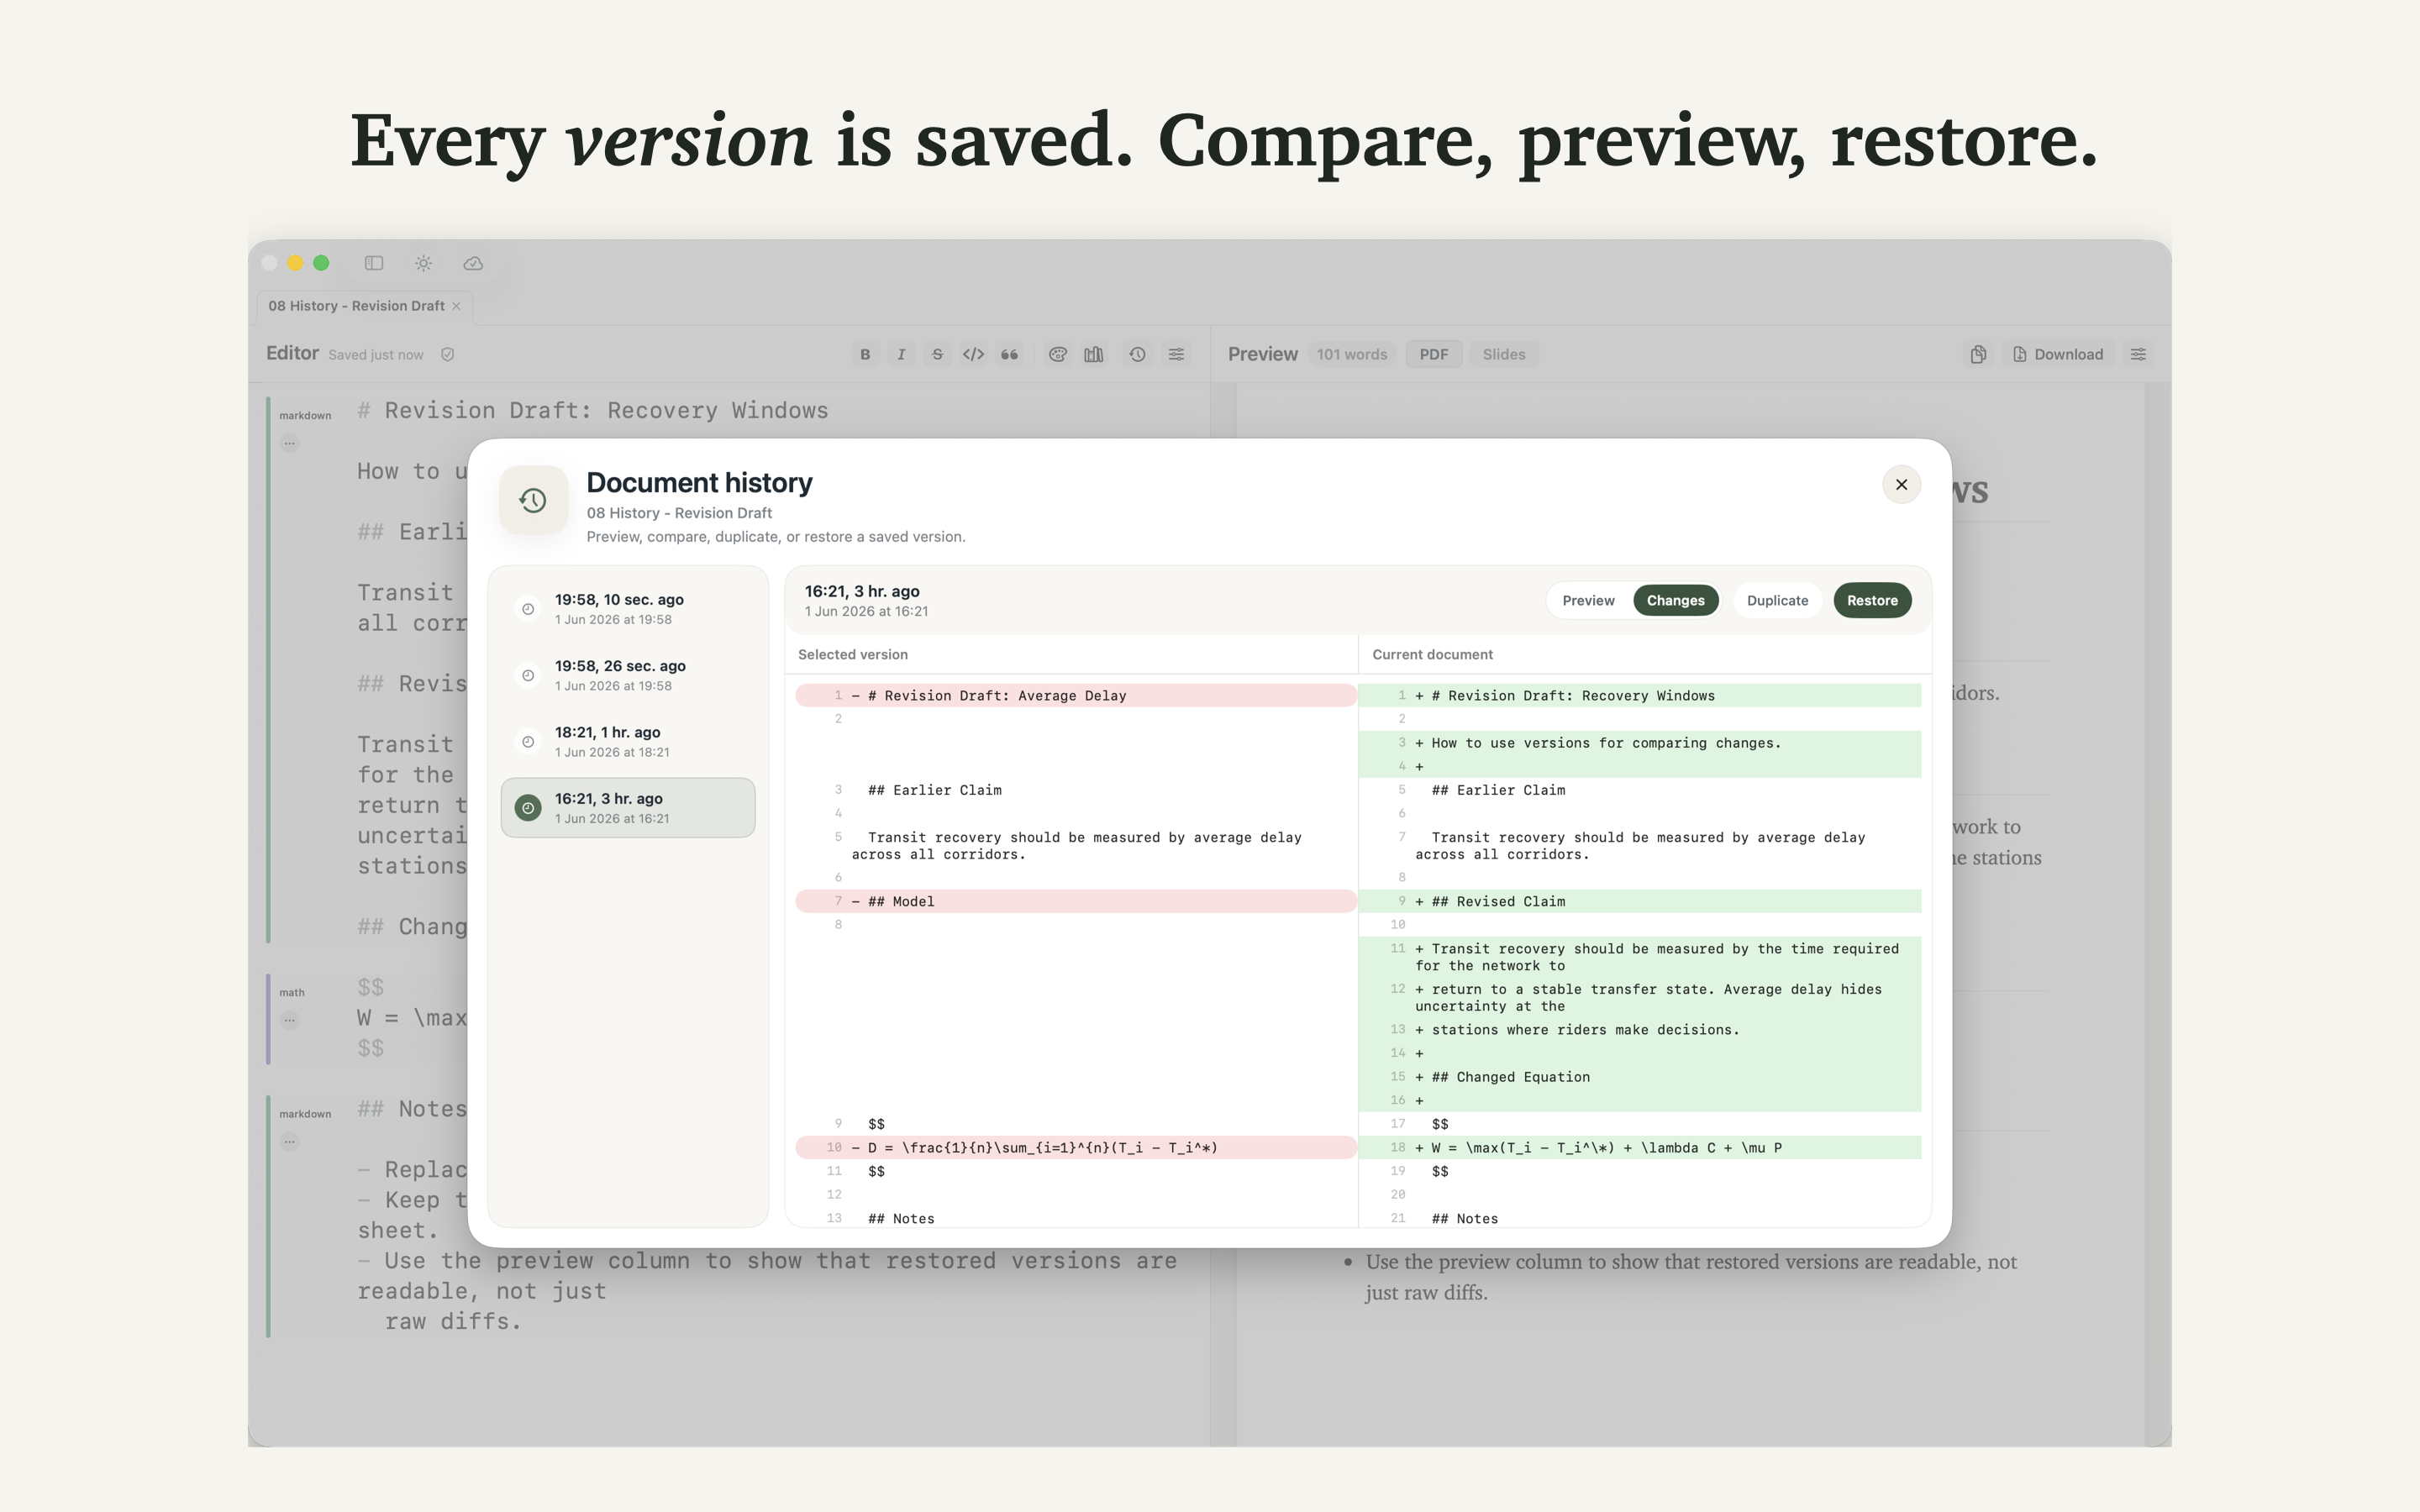The width and height of the screenshot is (2420, 1512).
Task: Switch theme with the sun icon
Action: click(x=424, y=263)
